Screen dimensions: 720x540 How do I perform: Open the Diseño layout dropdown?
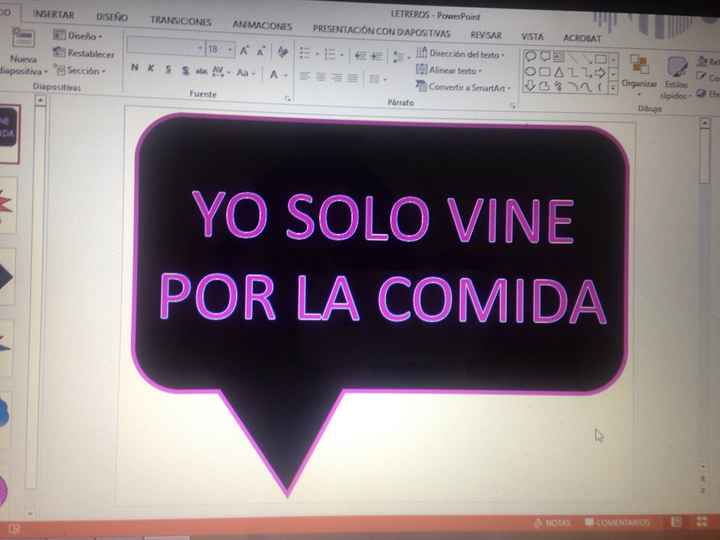78,35
